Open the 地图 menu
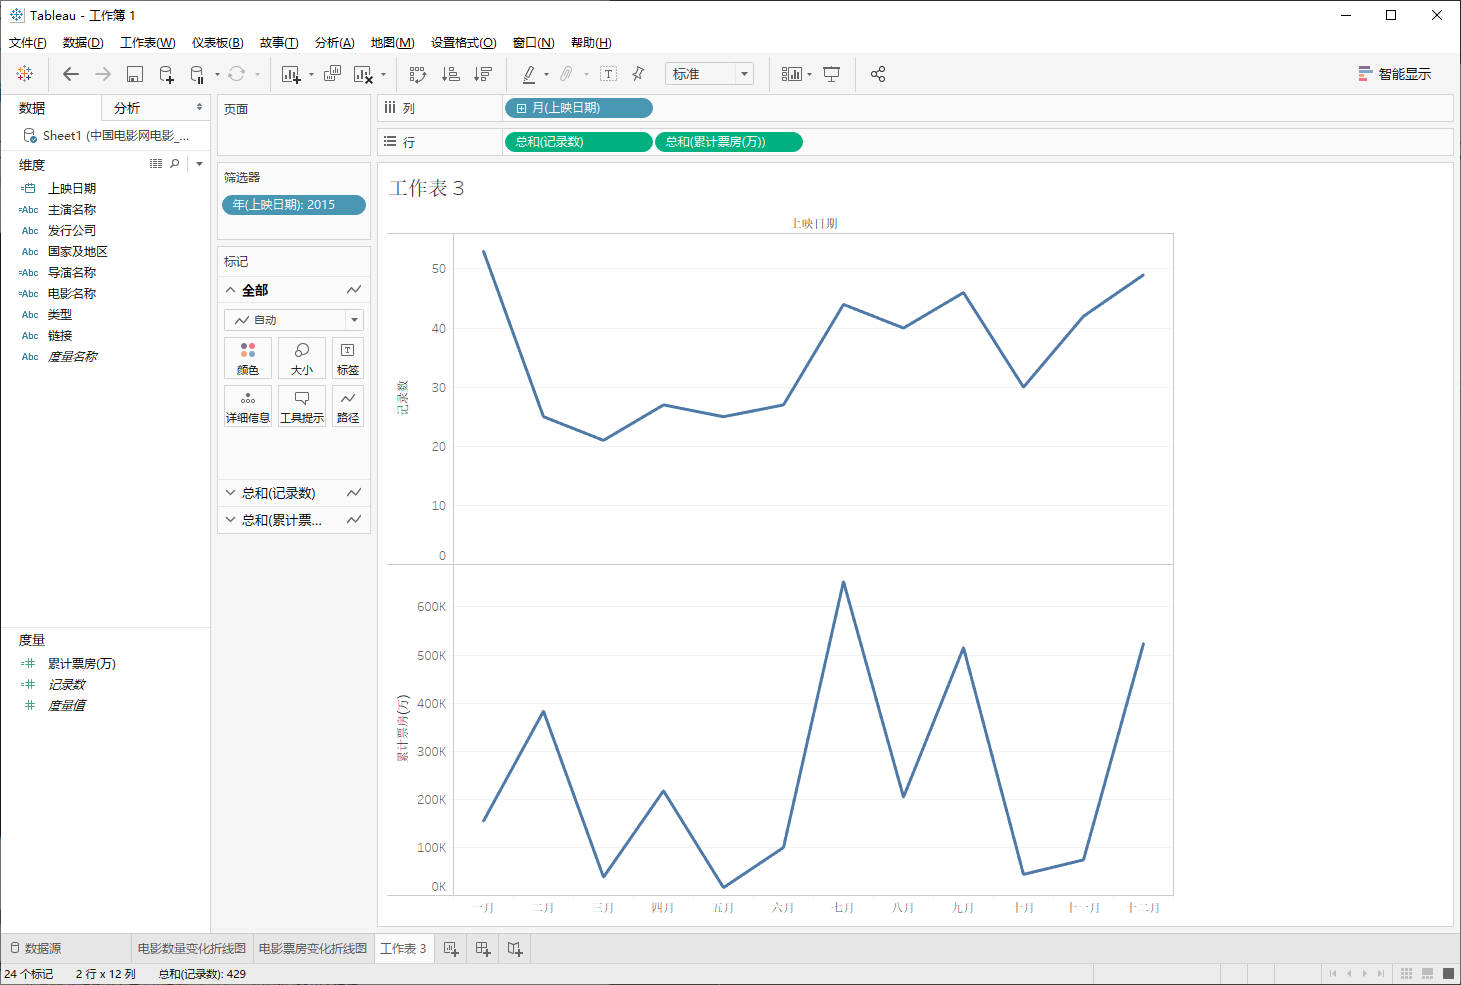This screenshot has width=1461, height=985. tap(393, 43)
